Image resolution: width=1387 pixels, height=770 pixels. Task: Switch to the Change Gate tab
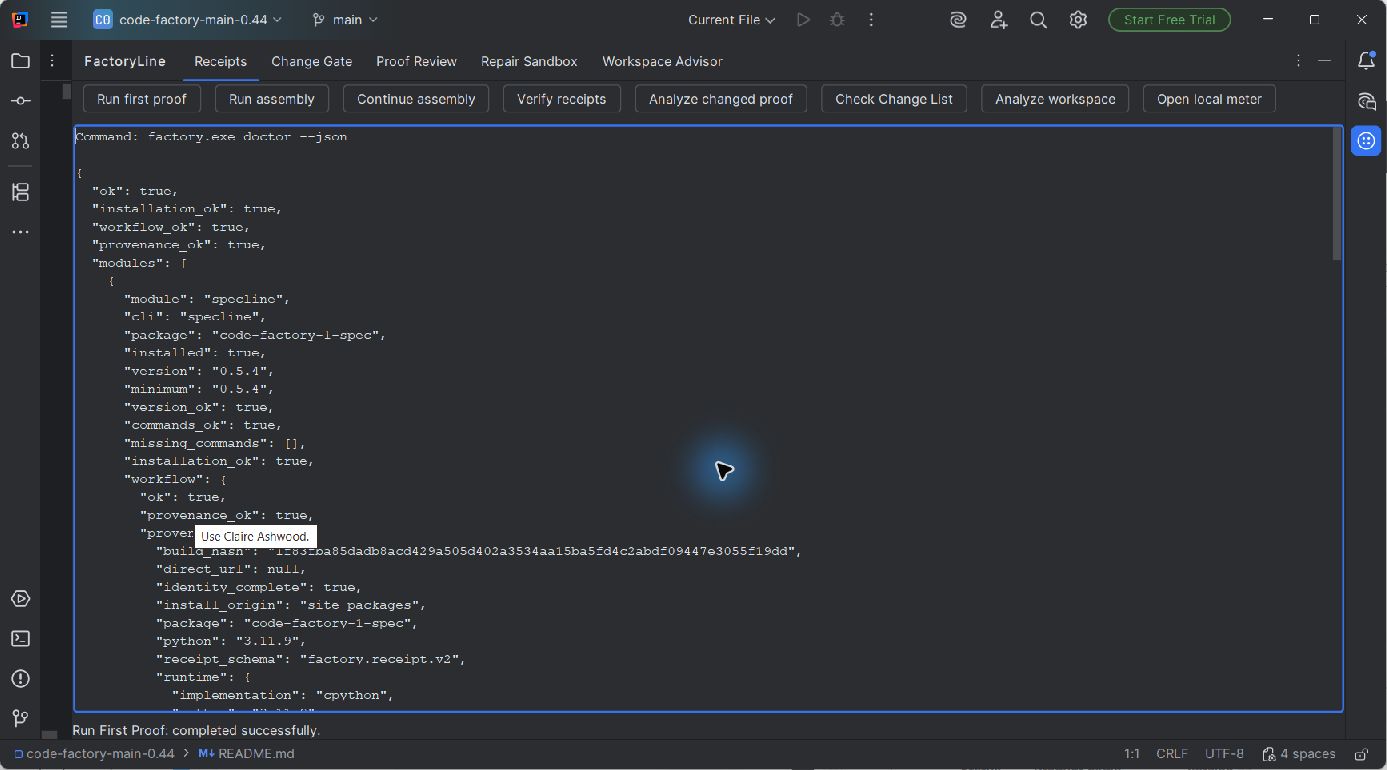(312, 61)
